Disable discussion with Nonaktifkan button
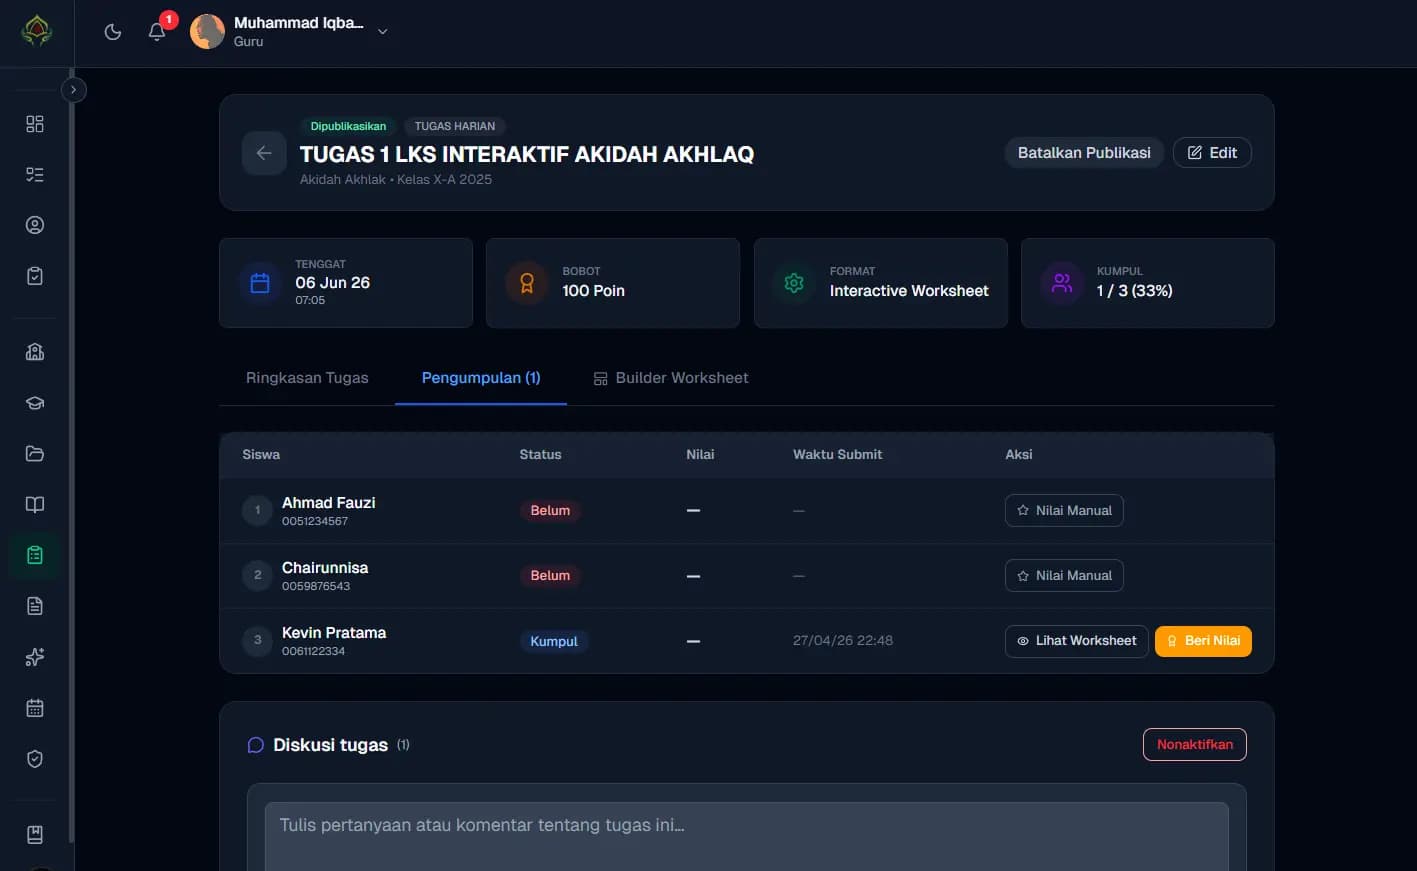The height and width of the screenshot is (871, 1417). tap(1195, 744)
